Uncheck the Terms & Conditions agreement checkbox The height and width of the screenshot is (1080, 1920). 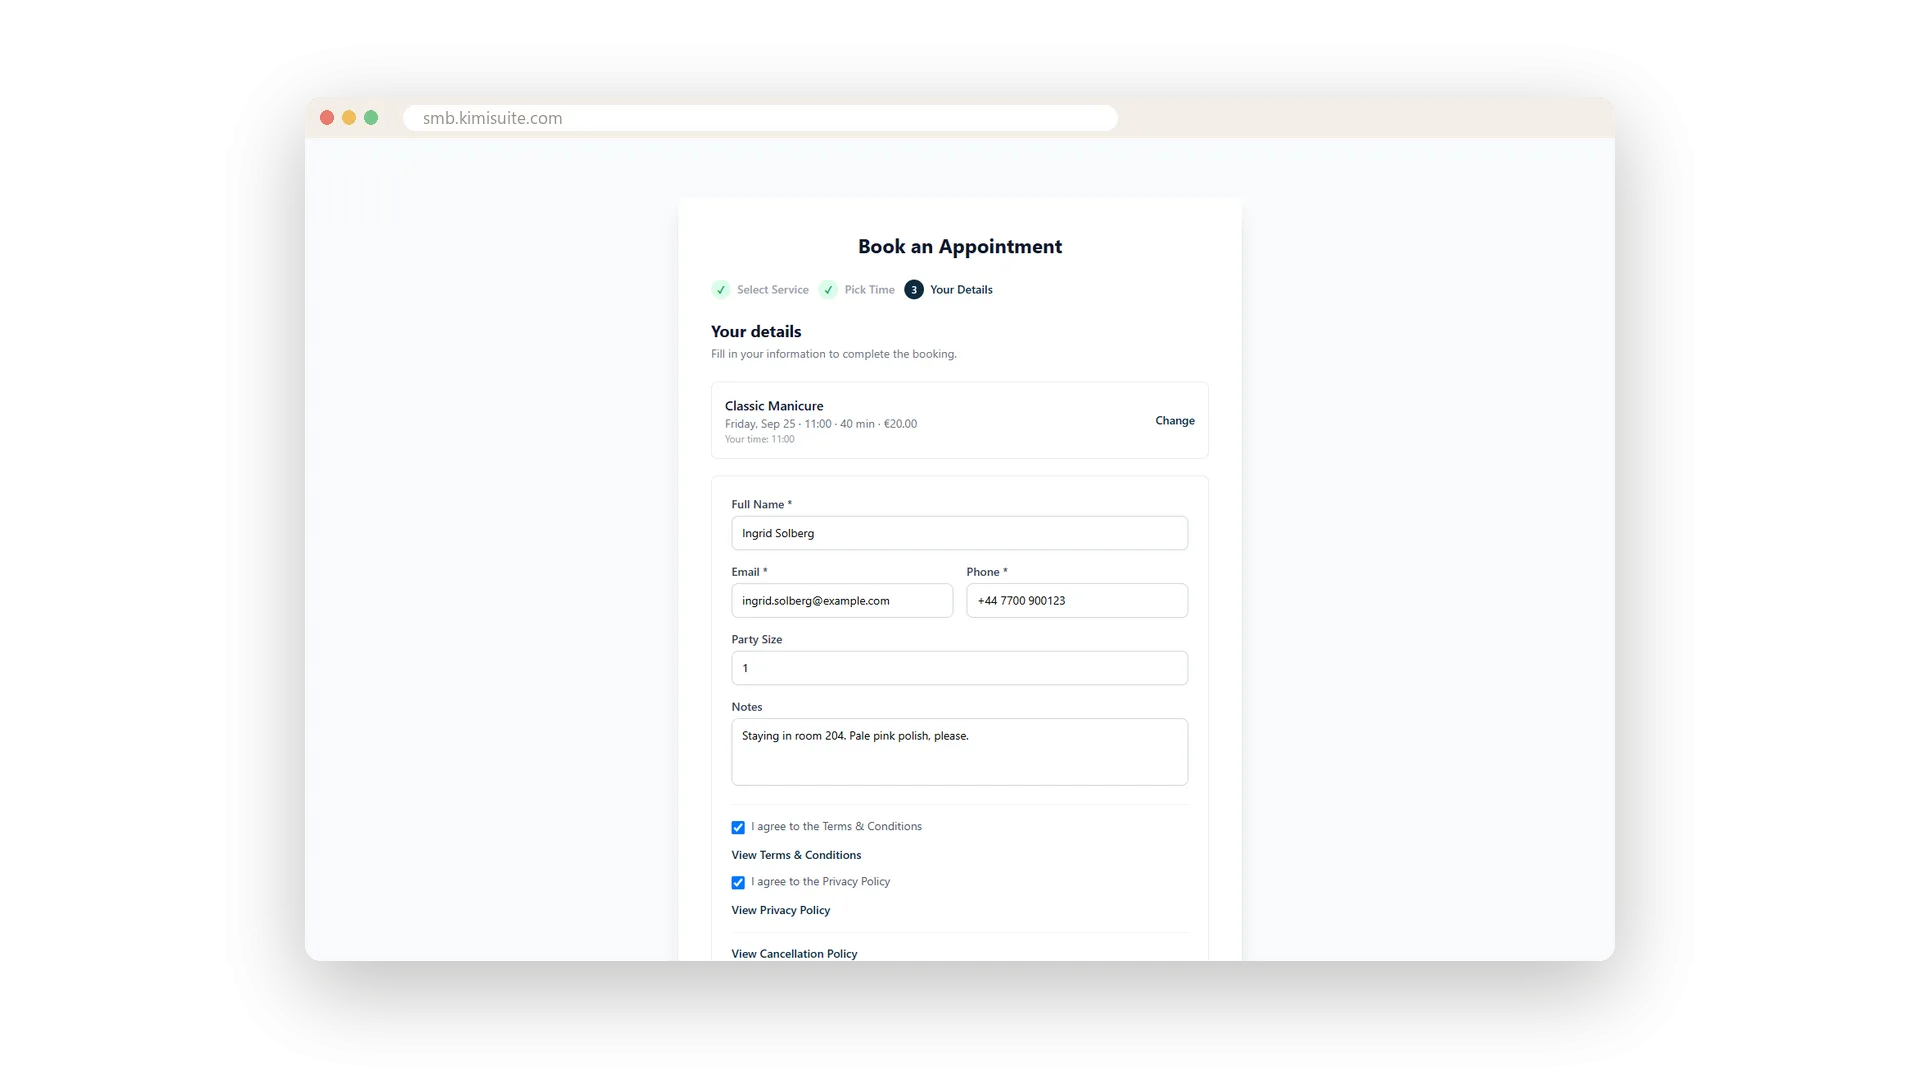pyautogui.click(x=738, y=827)
